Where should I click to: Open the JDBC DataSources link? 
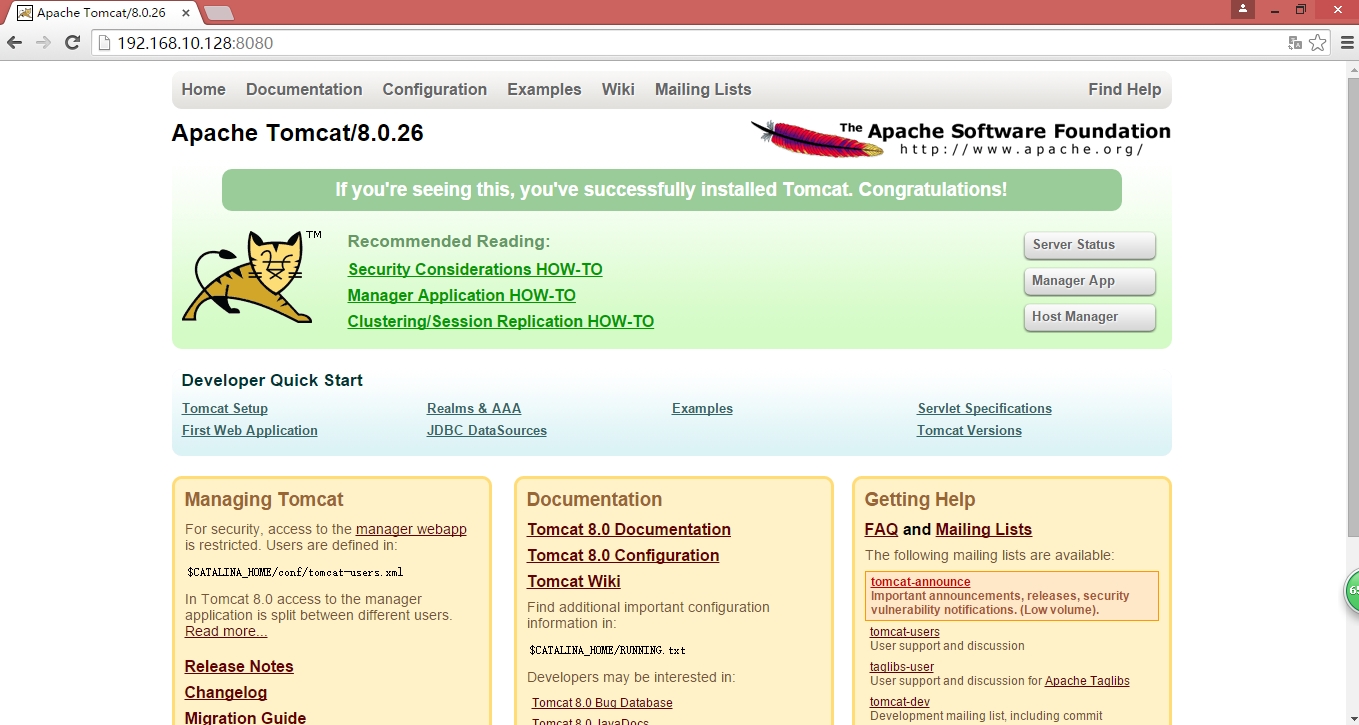(x=487, y=430)
